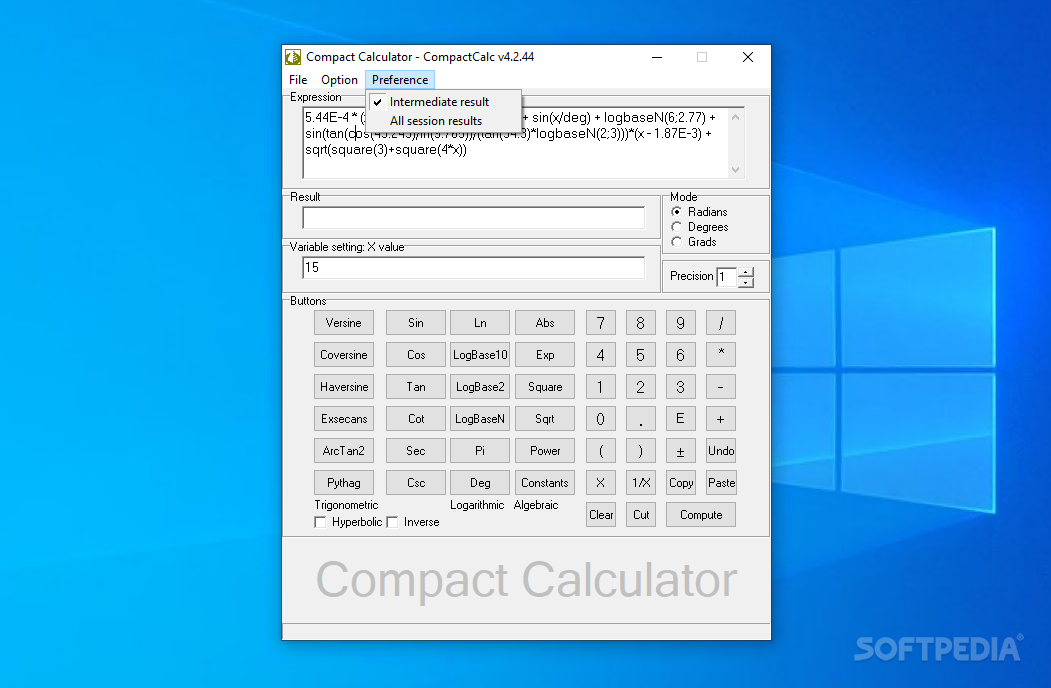
Task: Insert the Pi constant
Action: click(480, 451)
